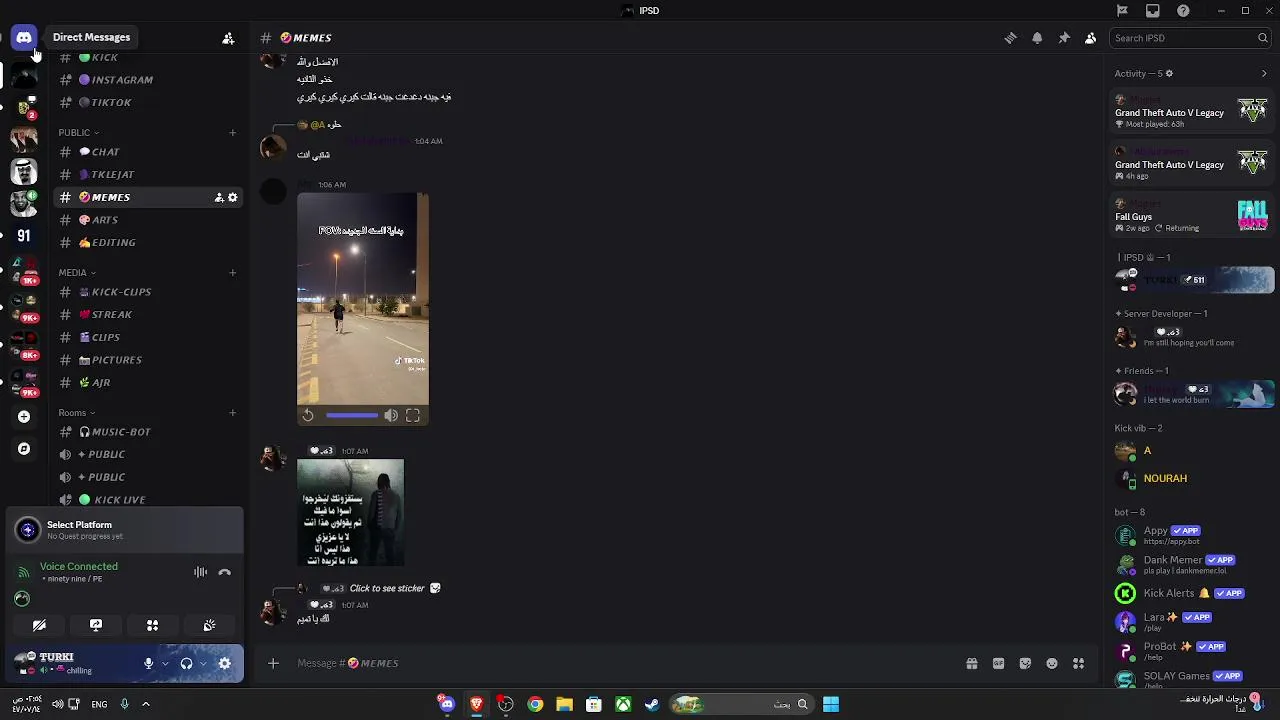View NOURAH member profile
This screenshot has height=720, width=1280.
pyautogui.click(x=1191, y=478)
